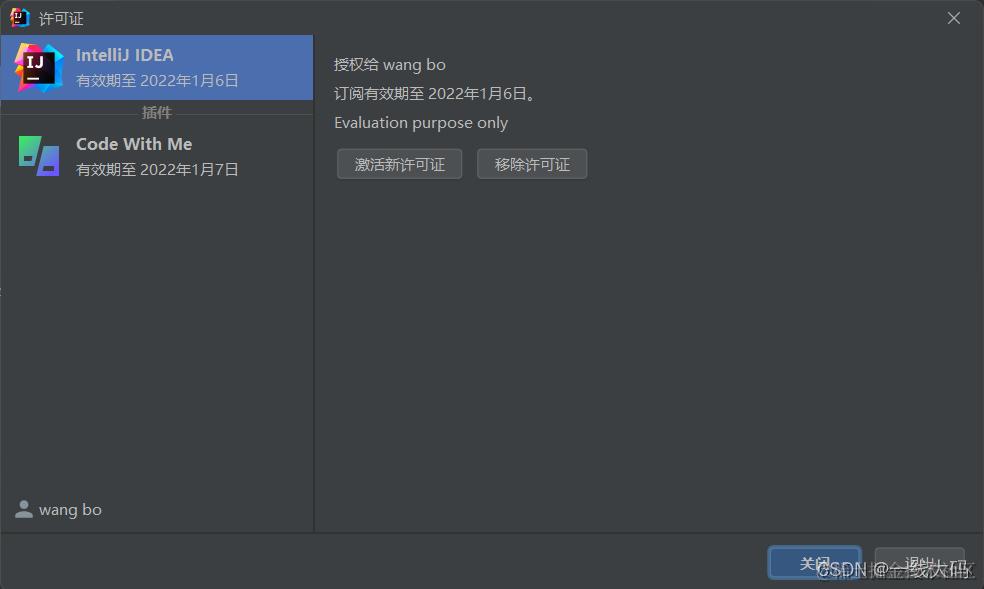
Task: Click the 激活新许可证 button
Action: (x=400, y=164)
